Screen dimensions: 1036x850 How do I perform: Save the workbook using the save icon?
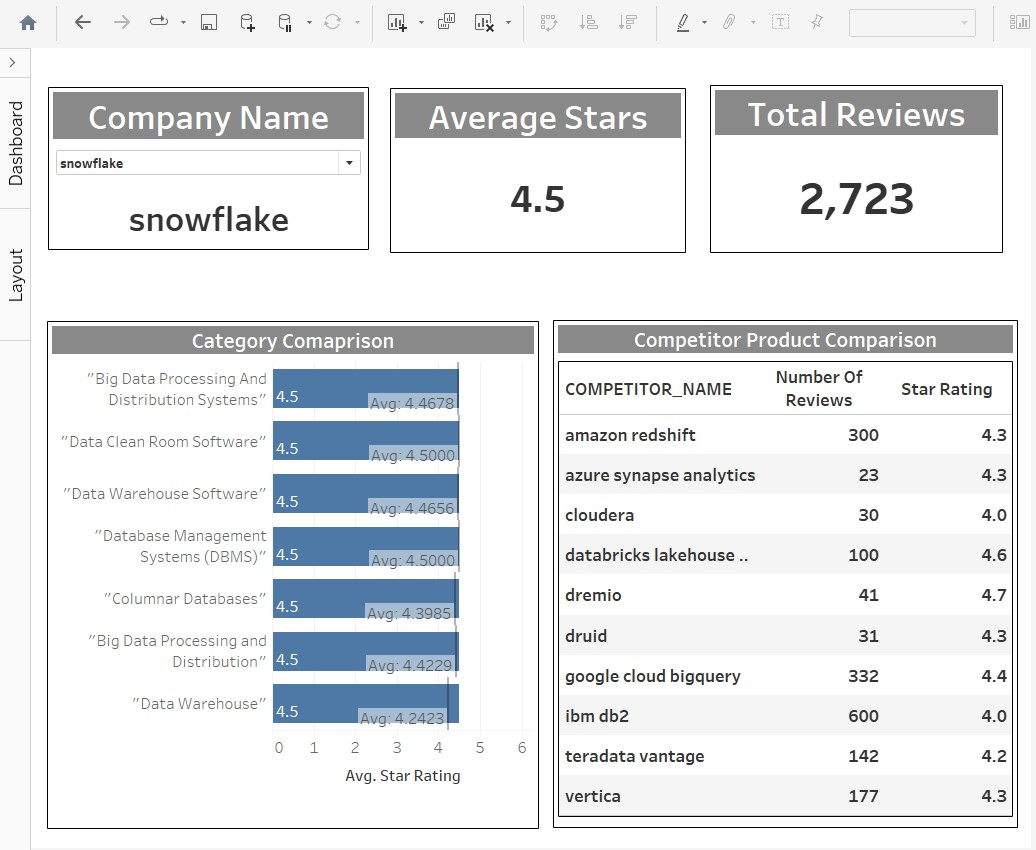click(x=207, y=22)
